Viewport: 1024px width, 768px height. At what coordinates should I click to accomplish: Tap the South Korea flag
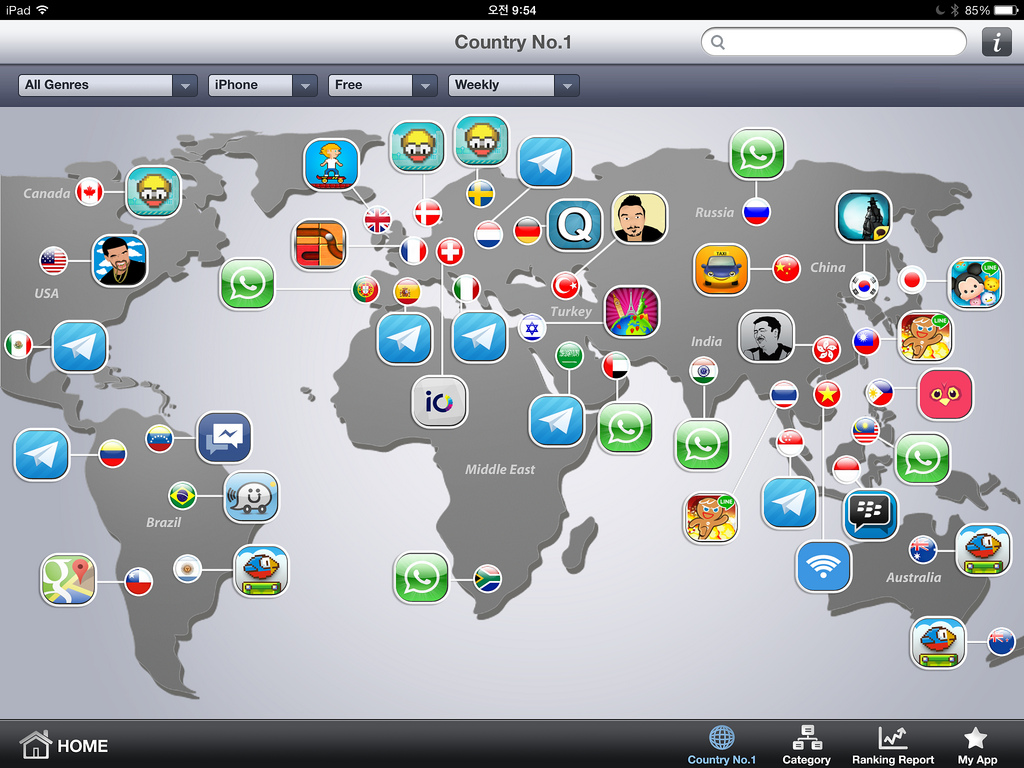point(864,285)
